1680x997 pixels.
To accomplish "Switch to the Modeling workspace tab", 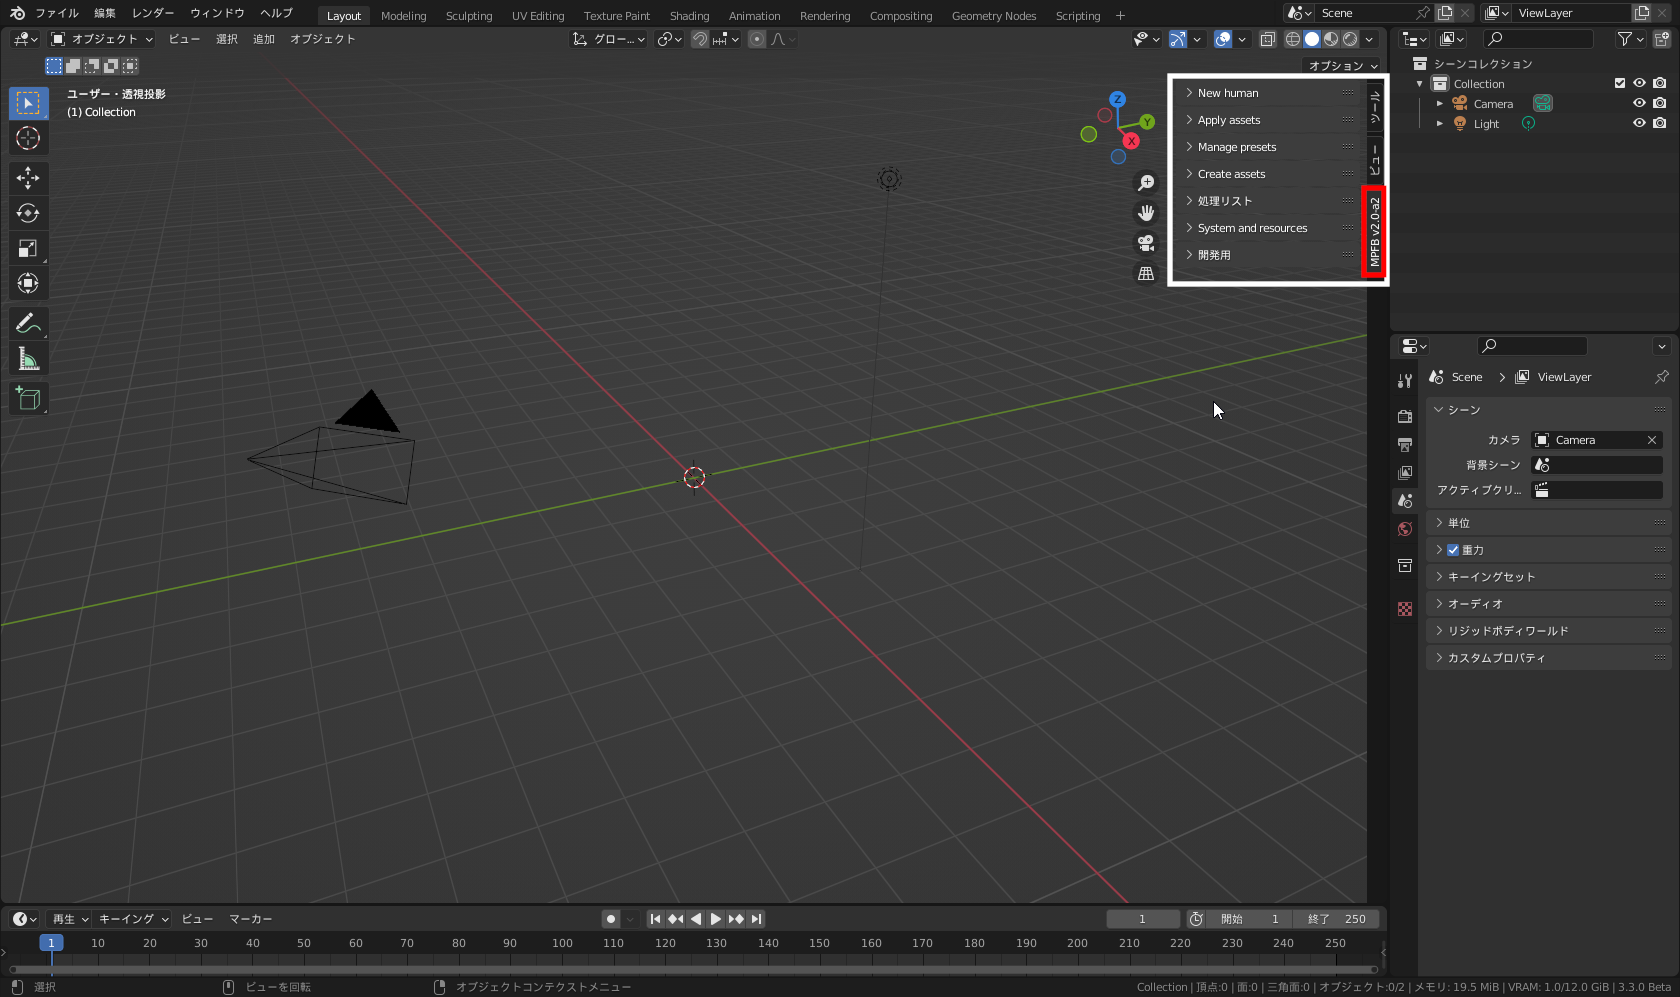I will [x=403, y=15].
